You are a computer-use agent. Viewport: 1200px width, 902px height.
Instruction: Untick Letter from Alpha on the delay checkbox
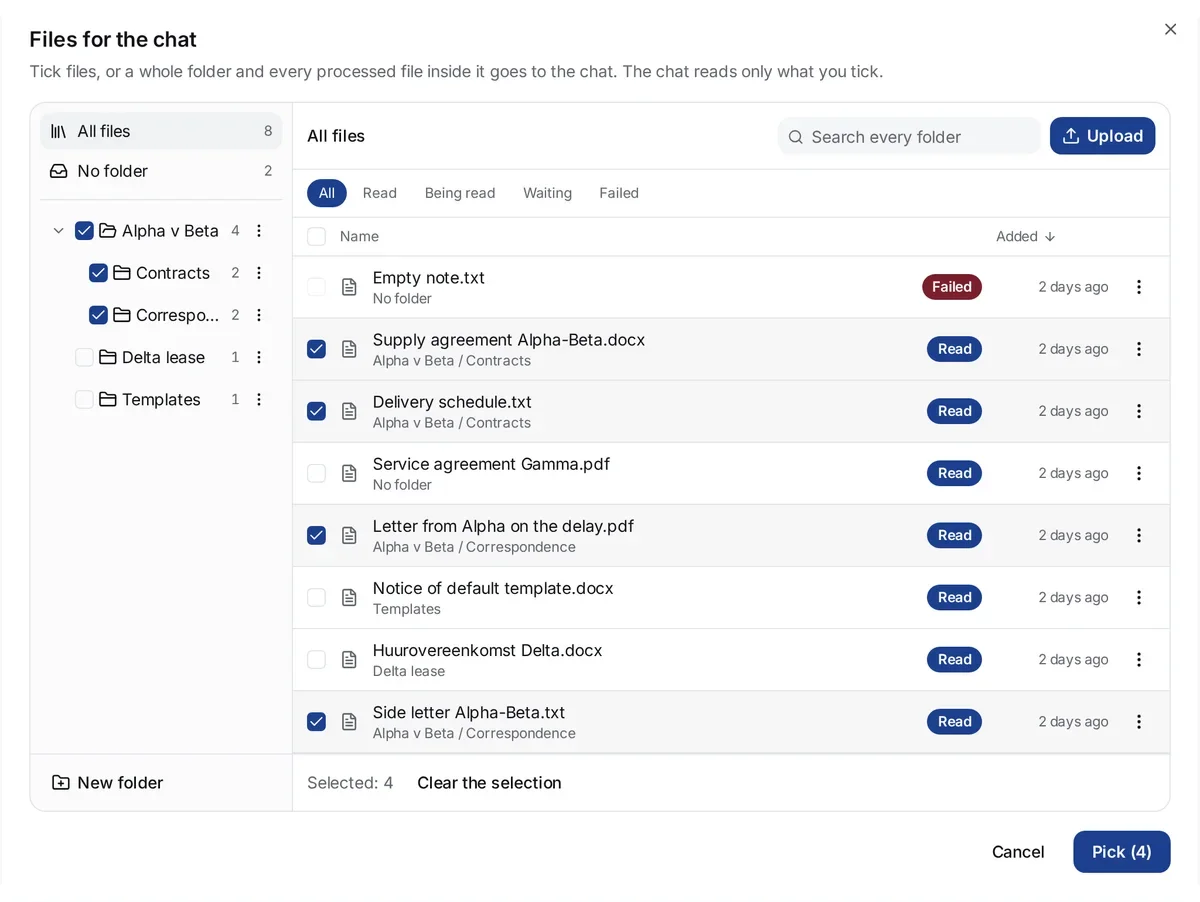[x=316, y=535]
